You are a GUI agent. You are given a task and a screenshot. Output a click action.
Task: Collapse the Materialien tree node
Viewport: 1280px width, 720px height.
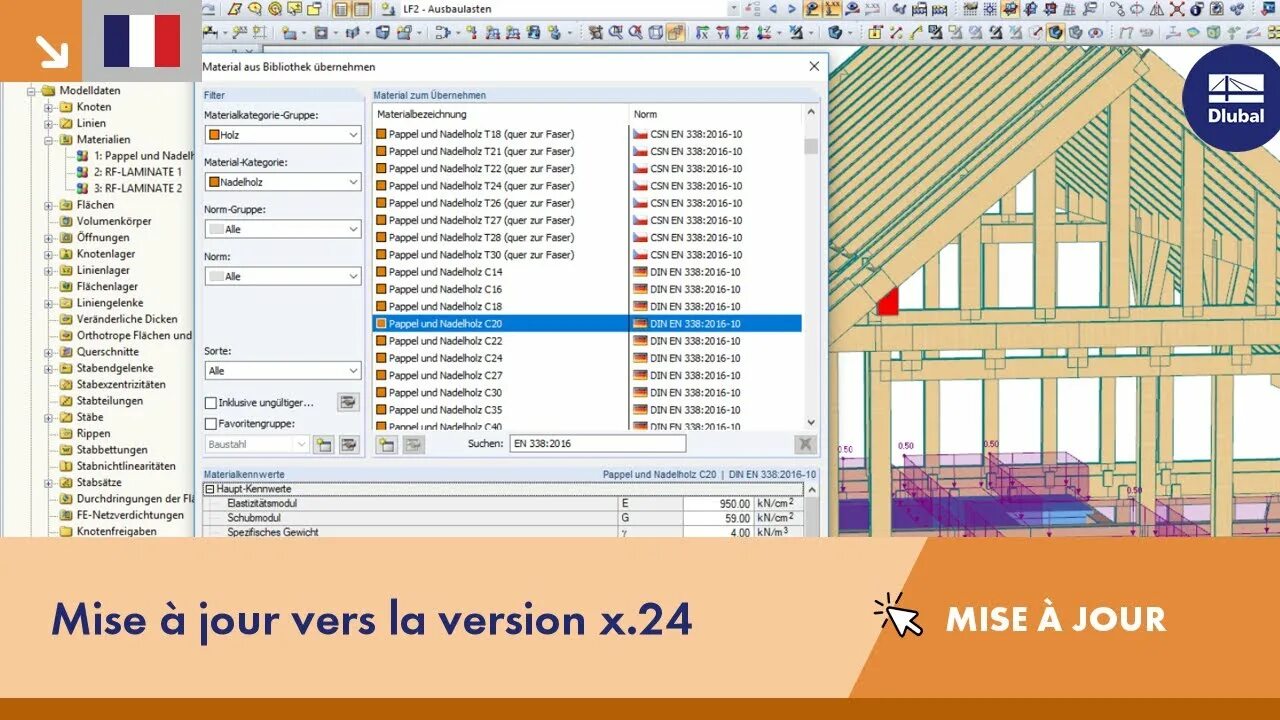pos(48,140)
